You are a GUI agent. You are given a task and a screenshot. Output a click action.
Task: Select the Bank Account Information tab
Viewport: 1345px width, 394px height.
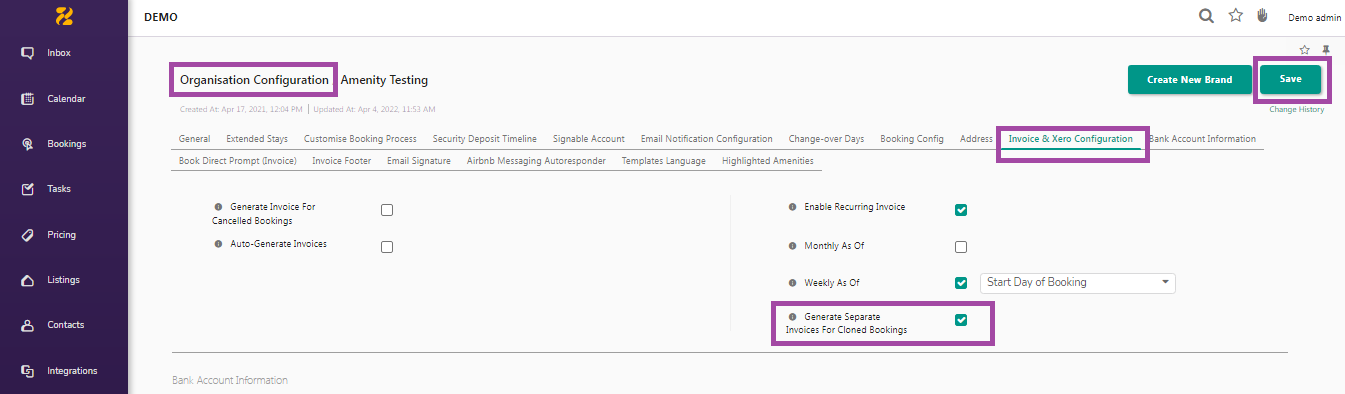pos(1202,139)
